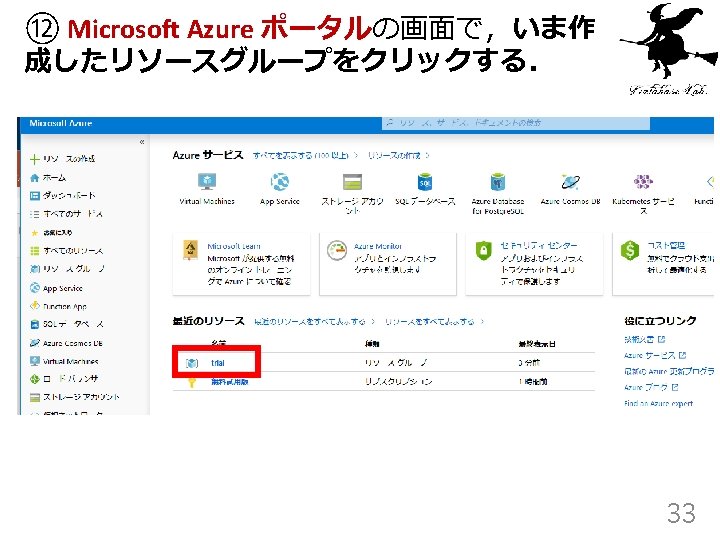720x540 pixels.
Task: Click the Home icon in the sidebar
Action: point(34,178)
